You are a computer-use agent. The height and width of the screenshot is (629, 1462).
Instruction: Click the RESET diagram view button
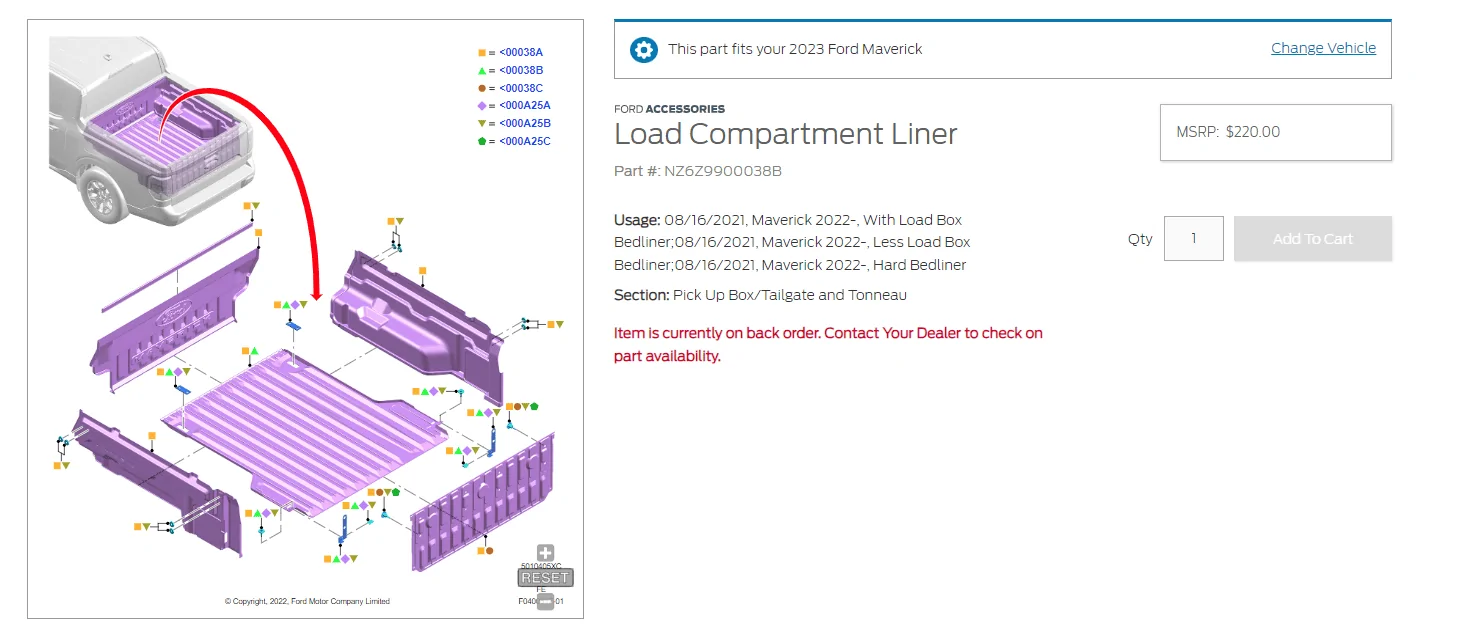(545, 578)
